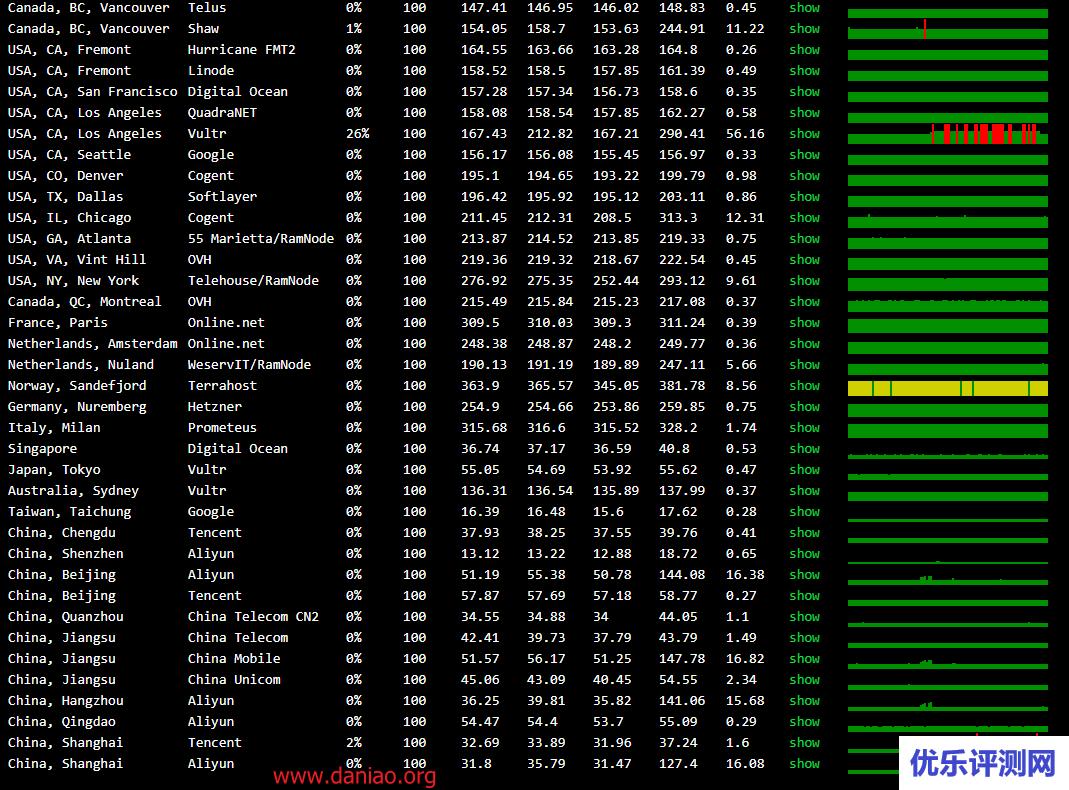Viewport: 1069px width, 790px height.
Task: Select '55 Marietta/RamNode' provider text
Action: (x=261, y=239)
